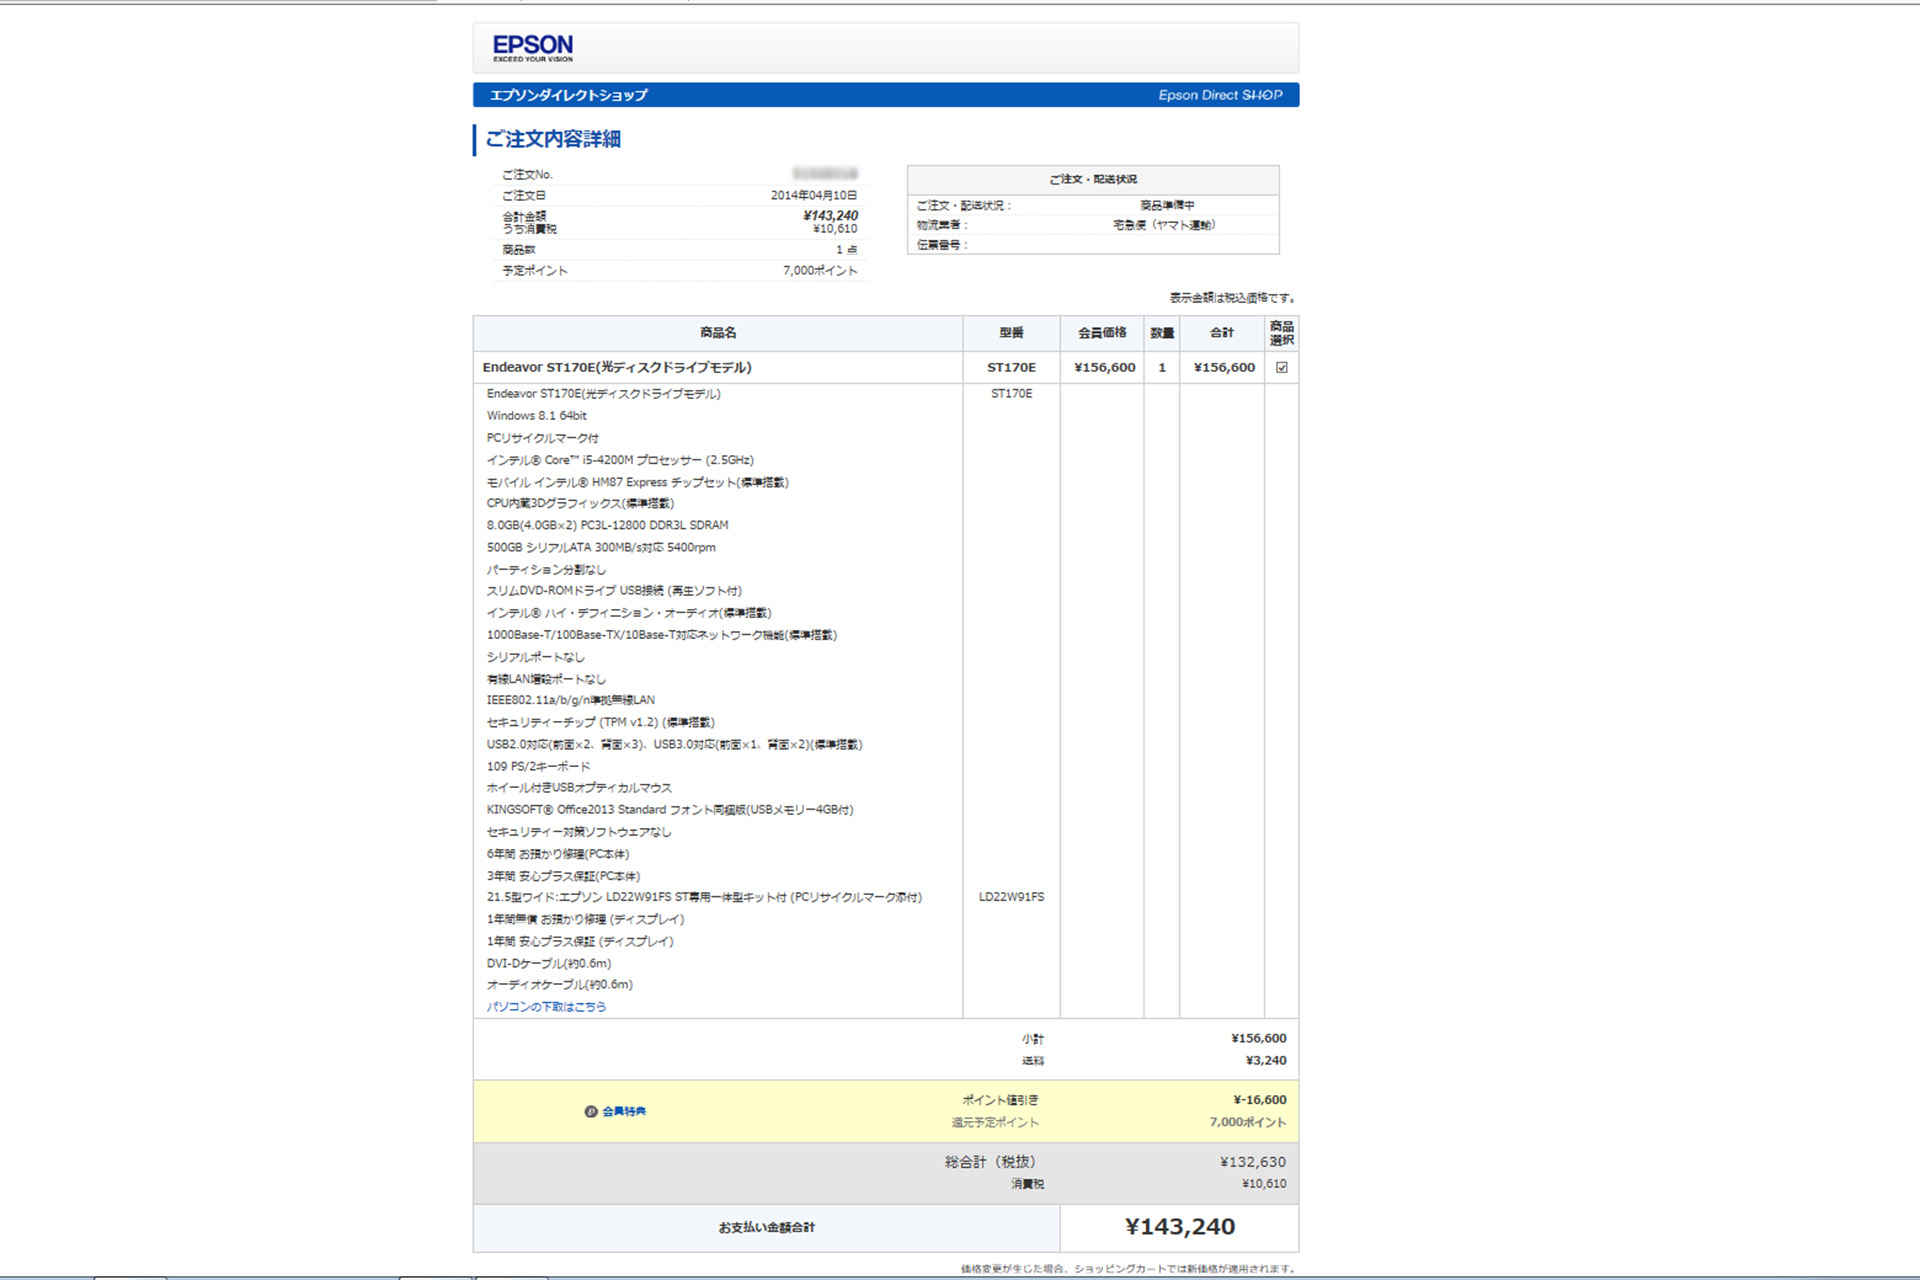The width and height of the screenshot is (1920, 1280).
Task: Click the Epson Direct SHOP banner text
Action: [1220, 95]
